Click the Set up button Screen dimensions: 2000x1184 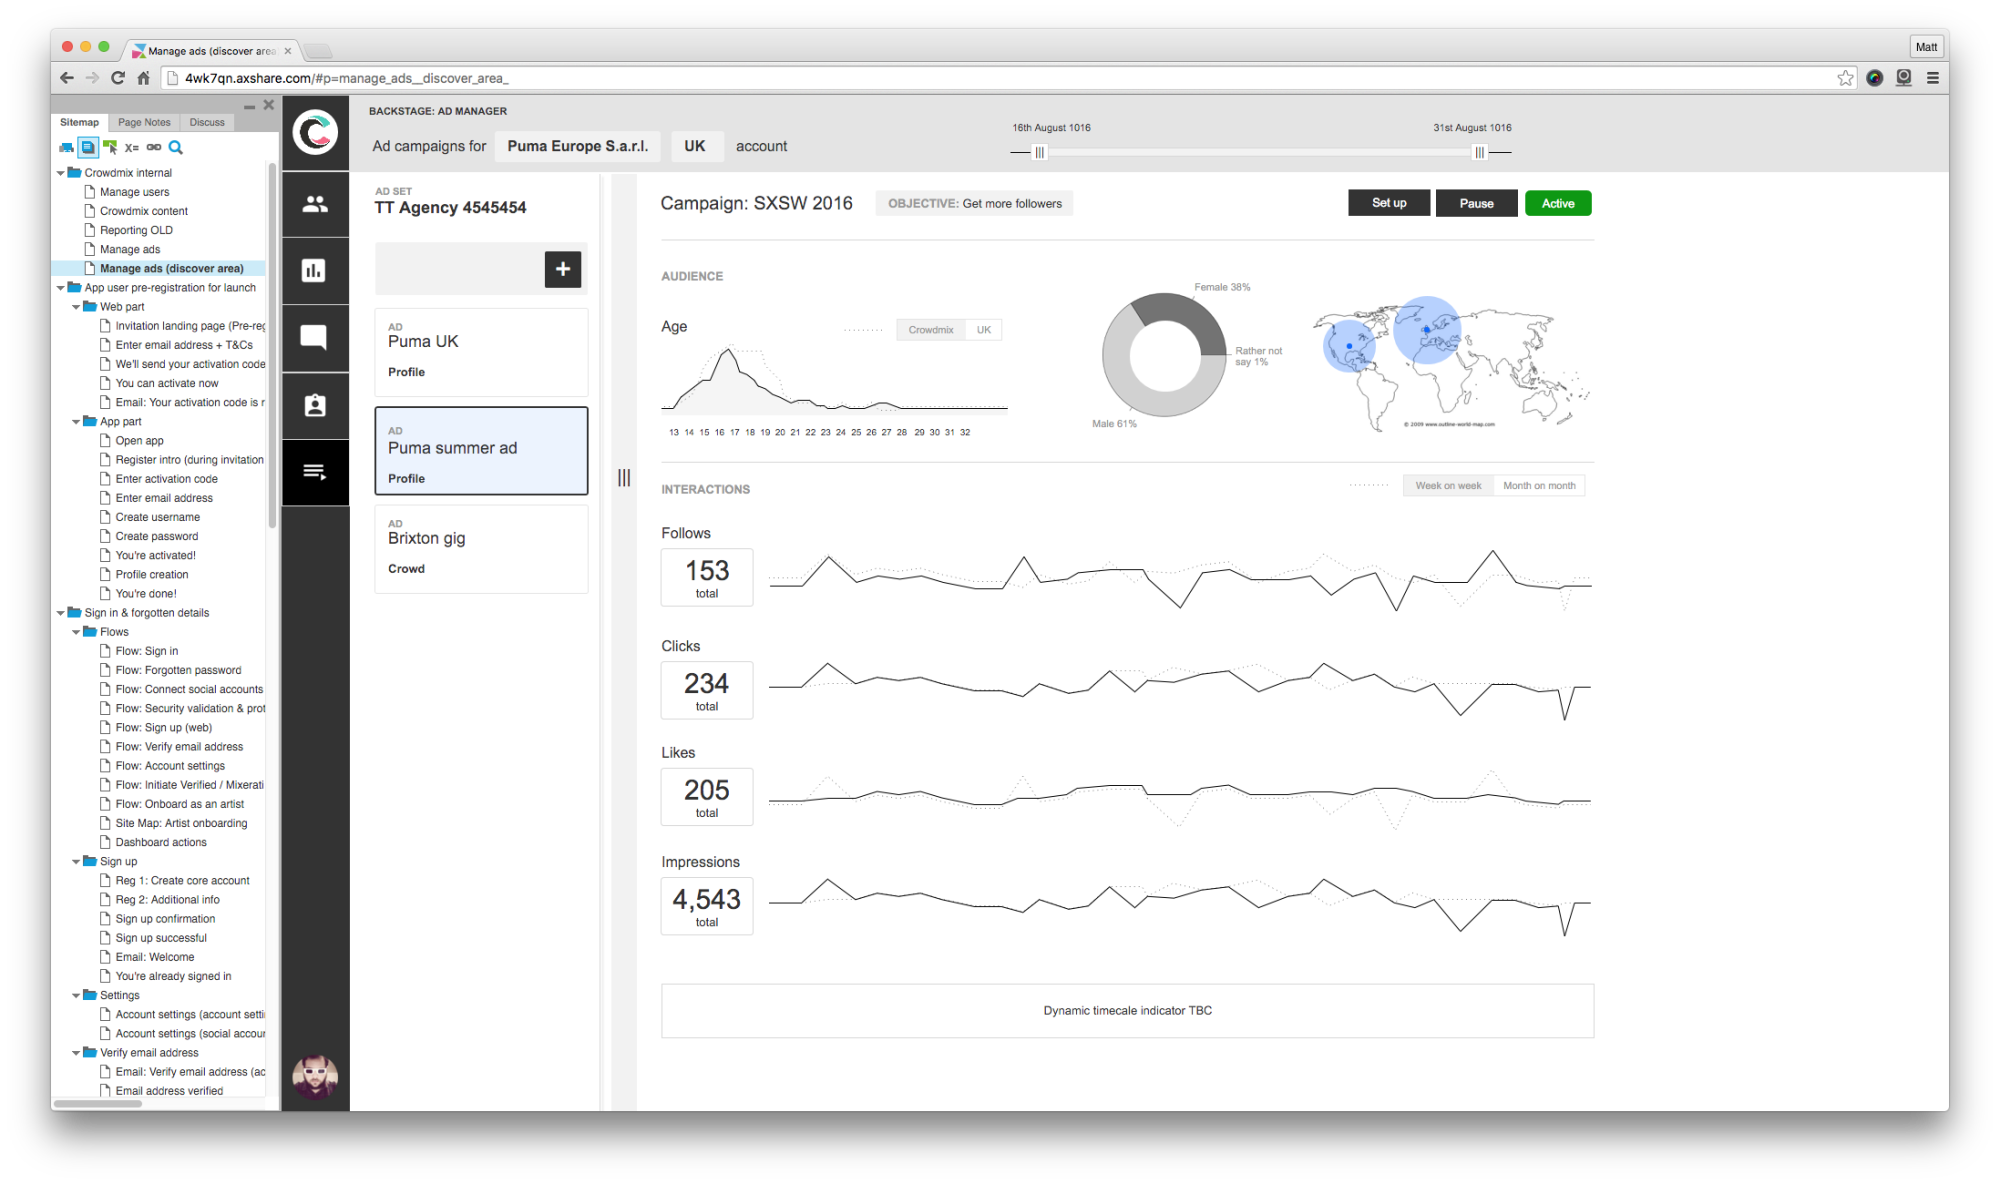[1389, 203]
